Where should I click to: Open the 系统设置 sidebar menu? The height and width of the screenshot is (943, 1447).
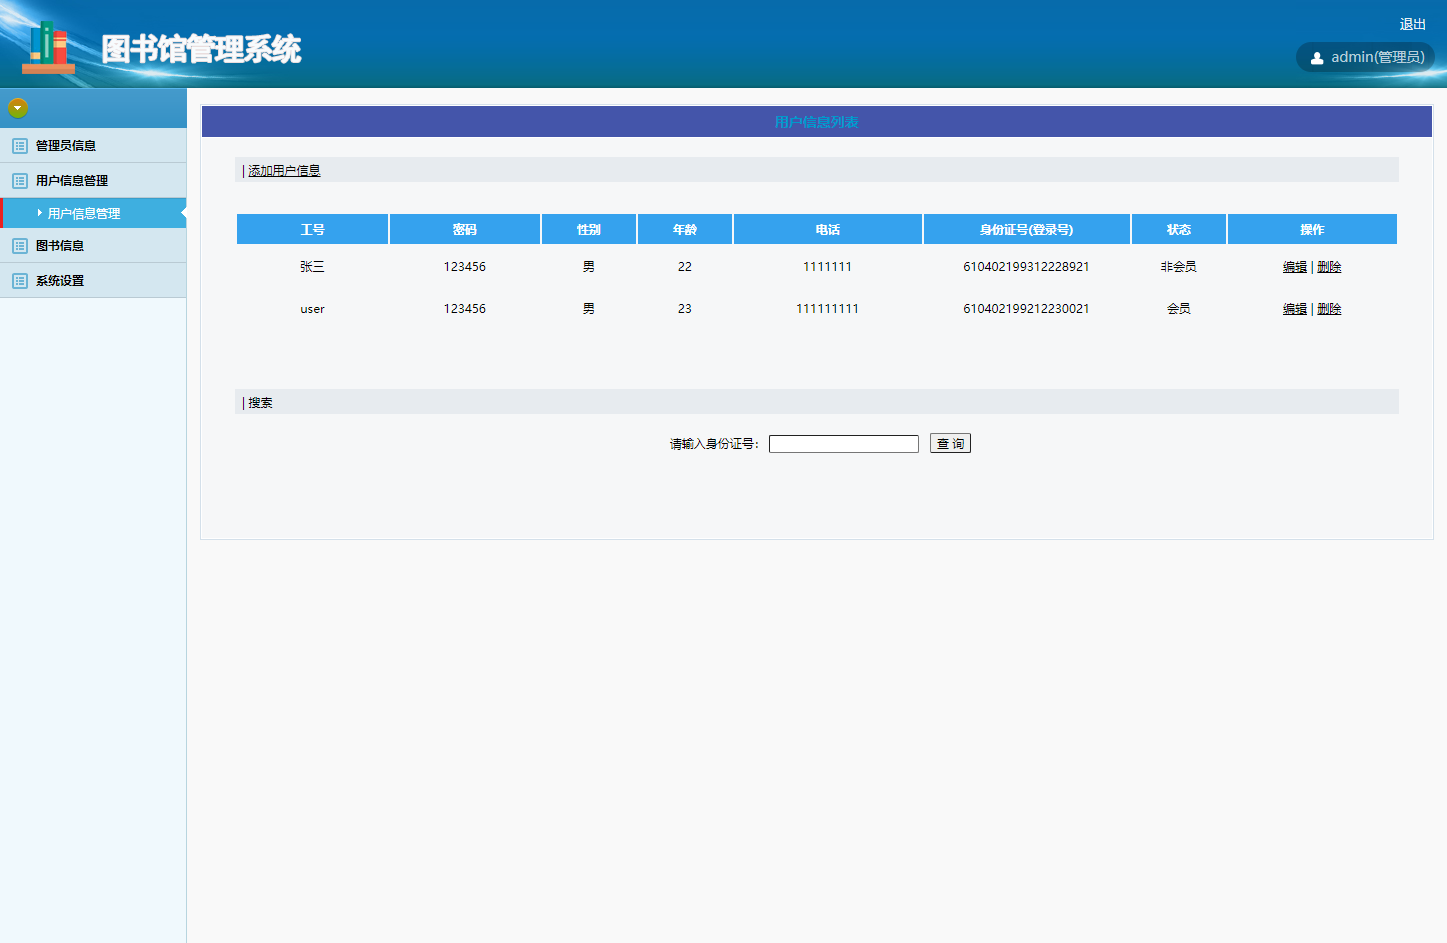tap(60, 281)
